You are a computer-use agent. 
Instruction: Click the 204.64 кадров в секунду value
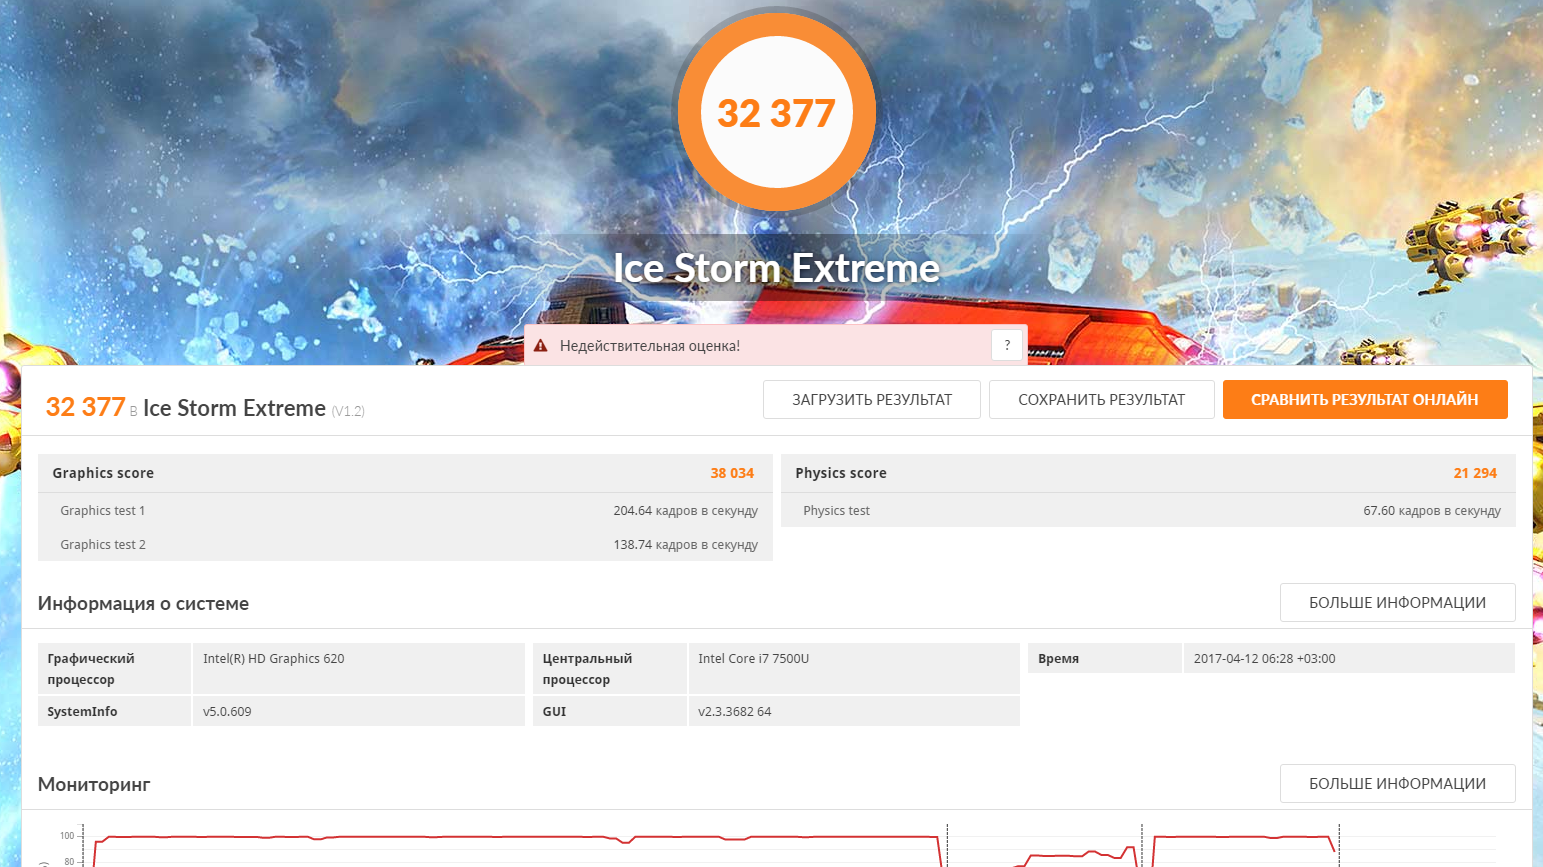(x=686, y=510)
